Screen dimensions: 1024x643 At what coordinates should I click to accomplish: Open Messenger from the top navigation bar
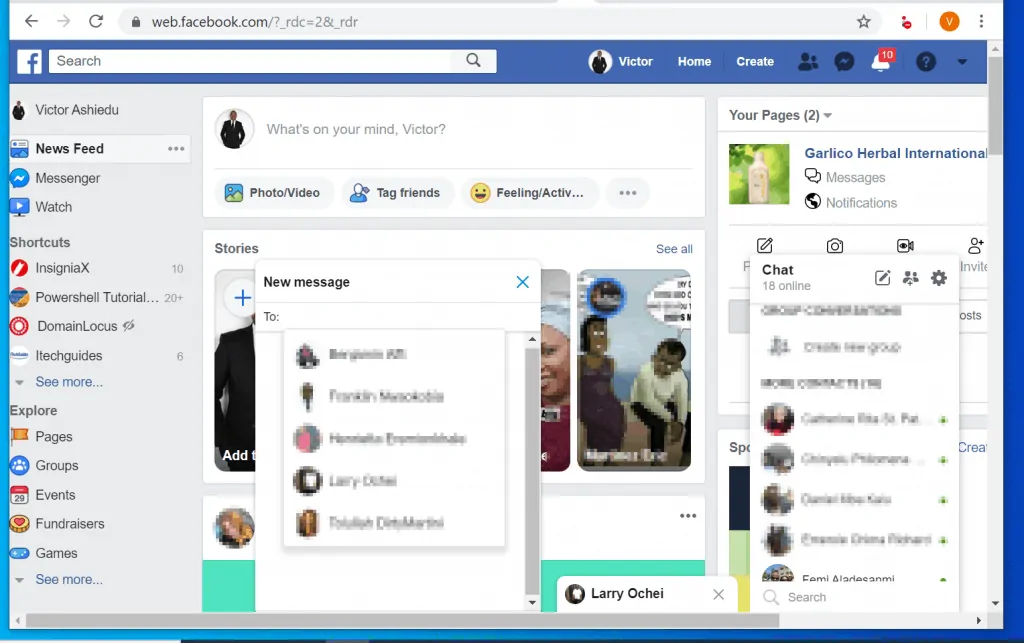pyautogui.click(x=844, y=61)
